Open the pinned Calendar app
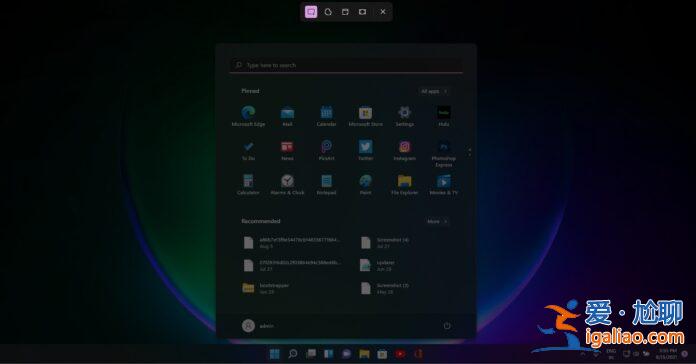The height and width of the screenshot is (364, 696). 327,116
